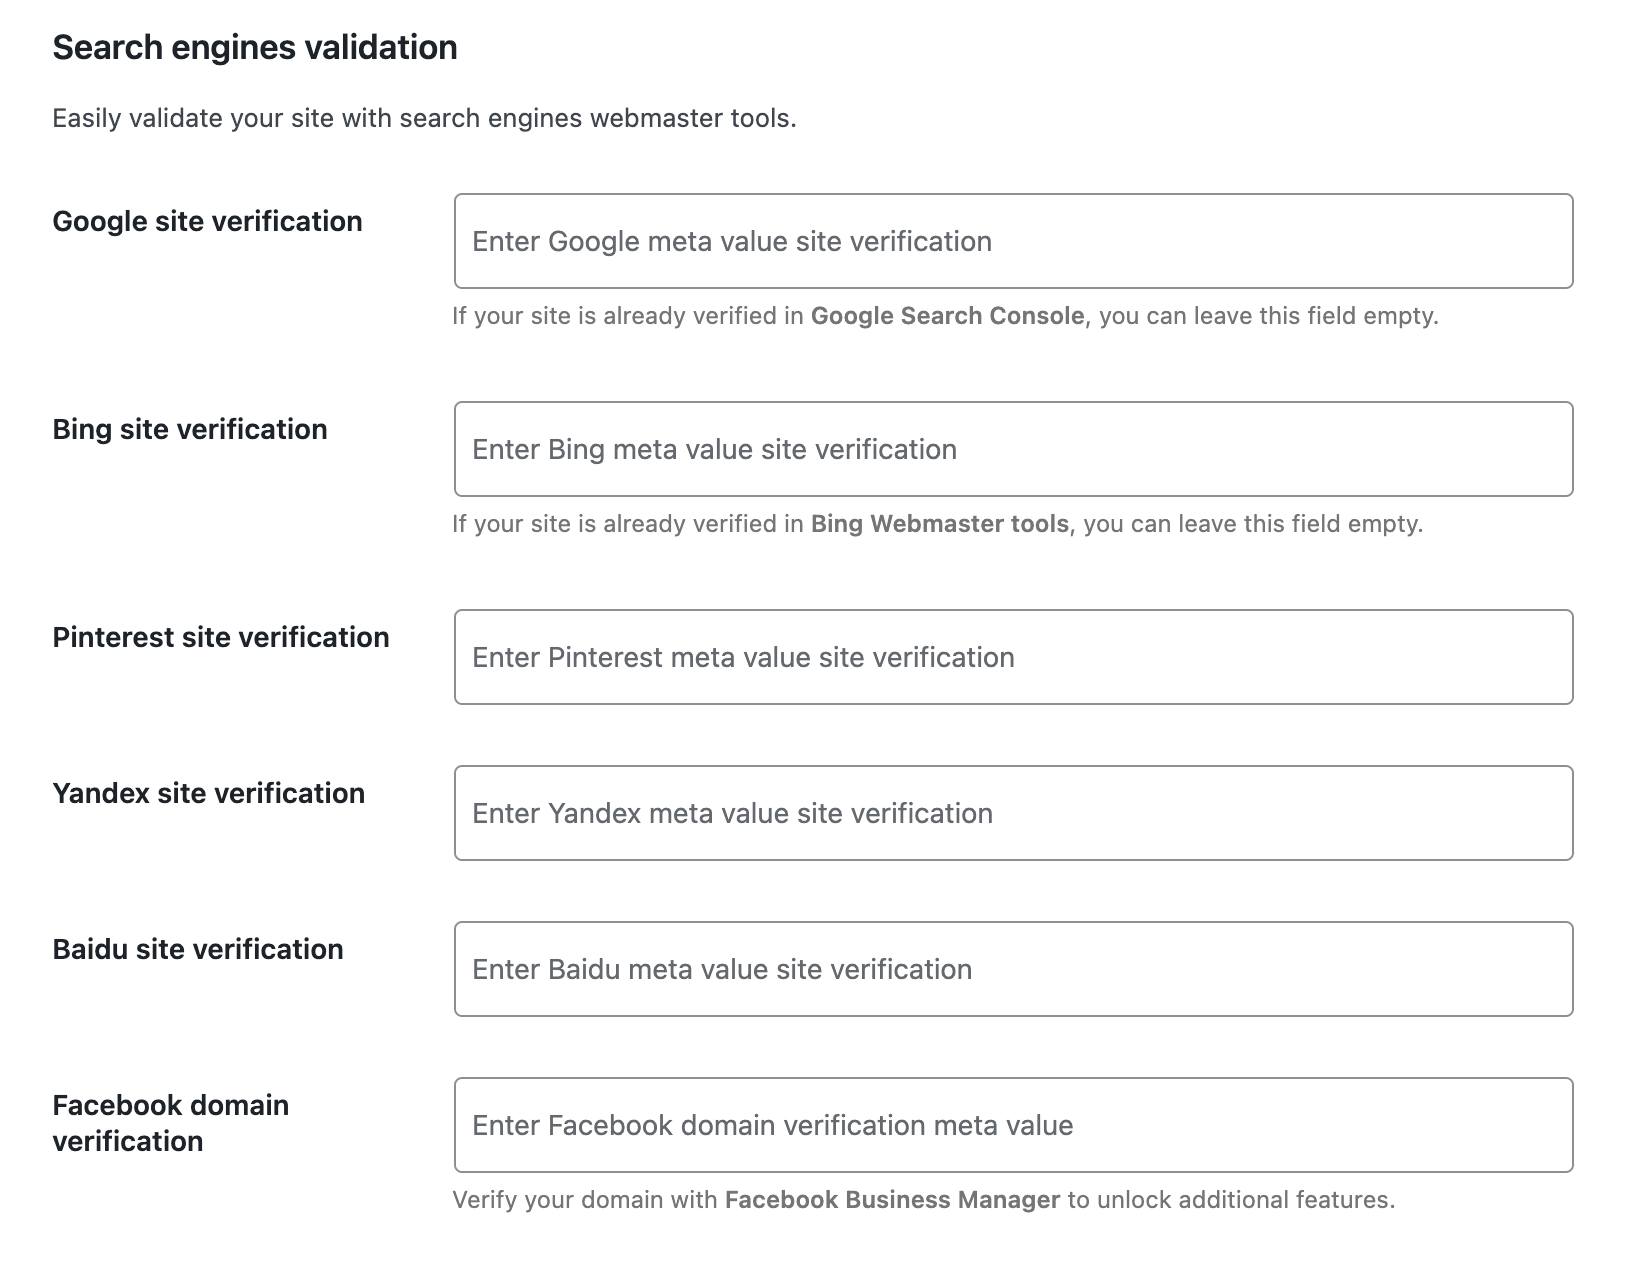Viewport: 1626px width, 1276px height.
Task: Click the Google site verification input field
Action: 1013,241
